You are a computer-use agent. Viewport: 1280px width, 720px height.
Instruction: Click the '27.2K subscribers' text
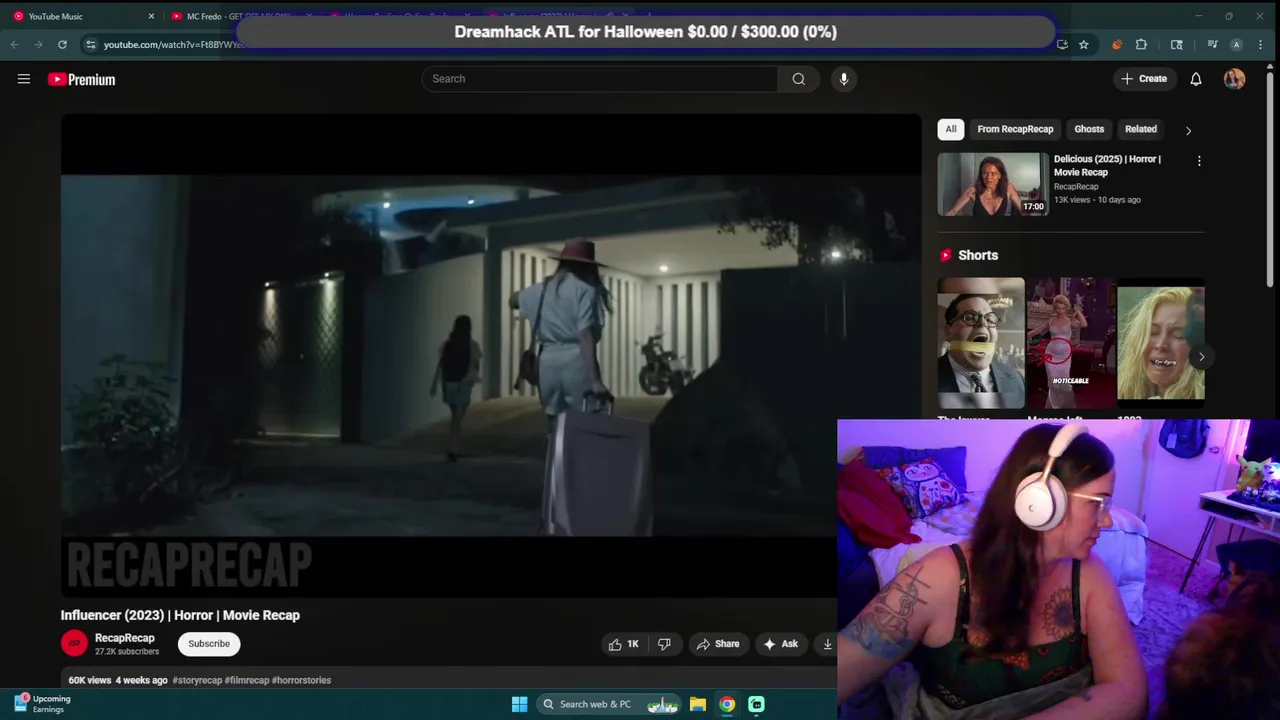tap(127, 652)
